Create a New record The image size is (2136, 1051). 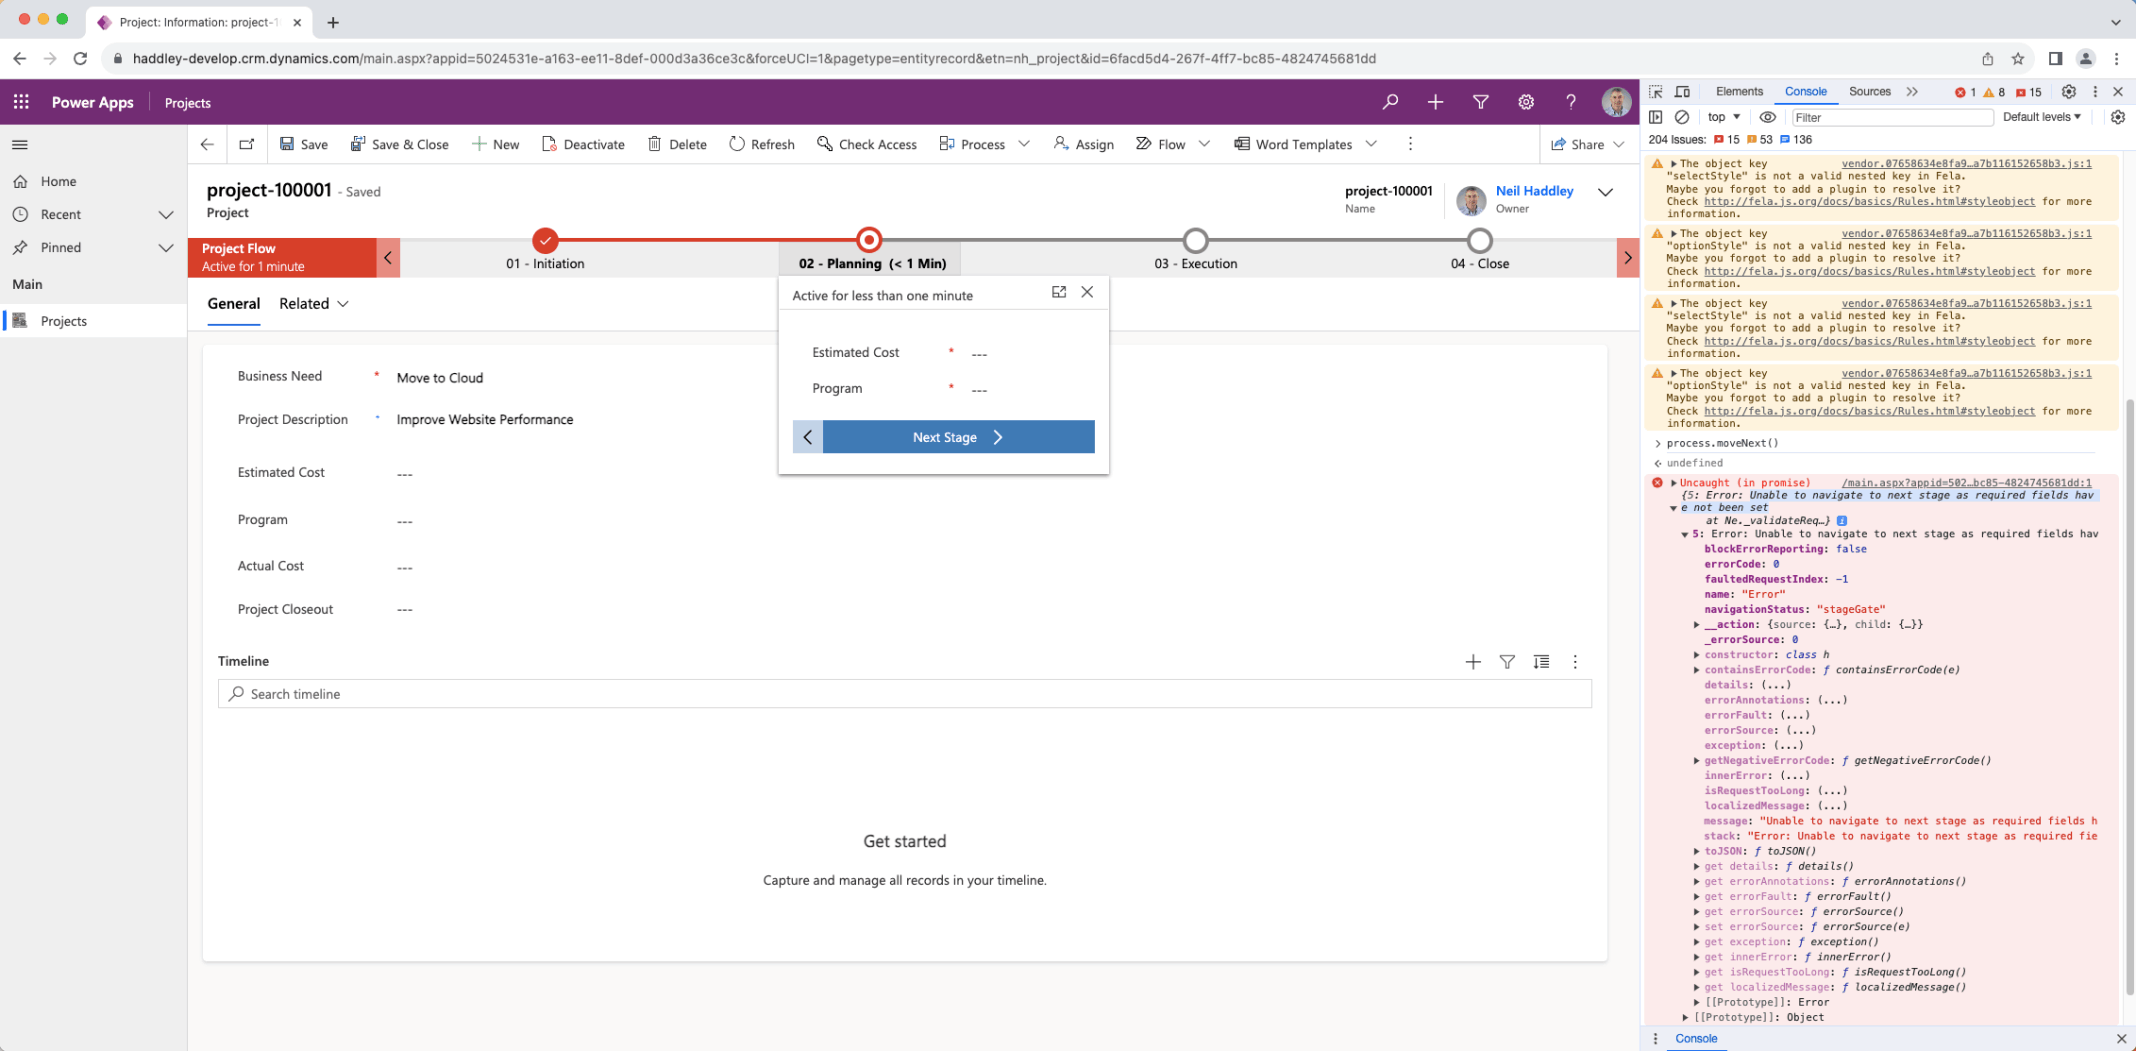click(x=496, y=144)
